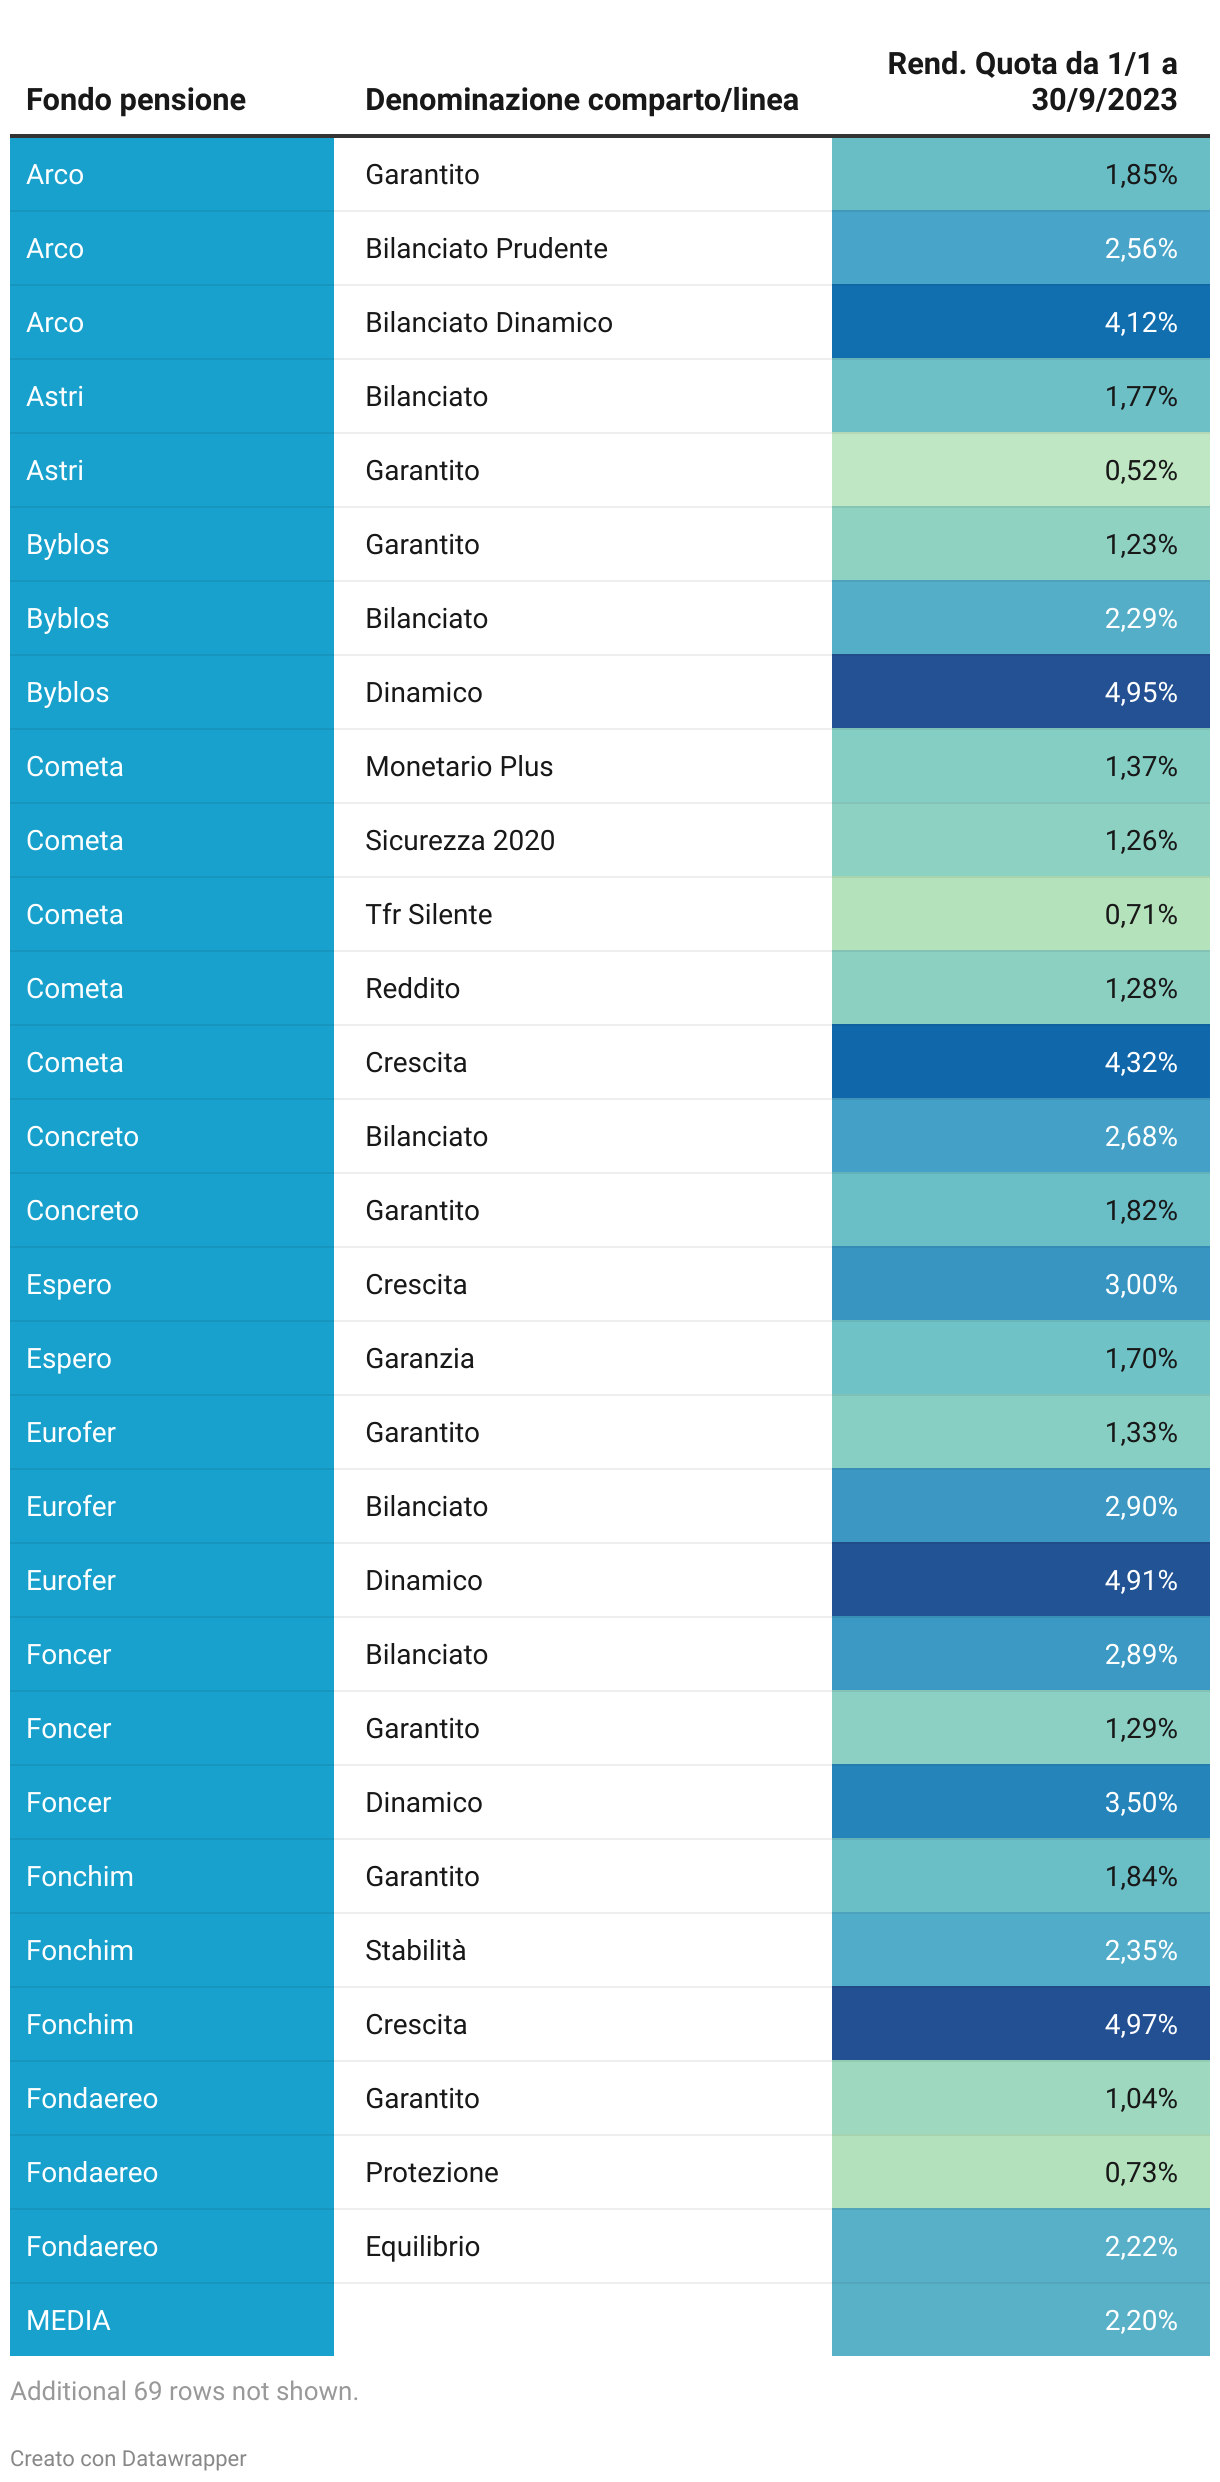Select the 'Garanzia' cell
The width and height of the screenshot is (1220, 2482).
[x=419, y=1359]
